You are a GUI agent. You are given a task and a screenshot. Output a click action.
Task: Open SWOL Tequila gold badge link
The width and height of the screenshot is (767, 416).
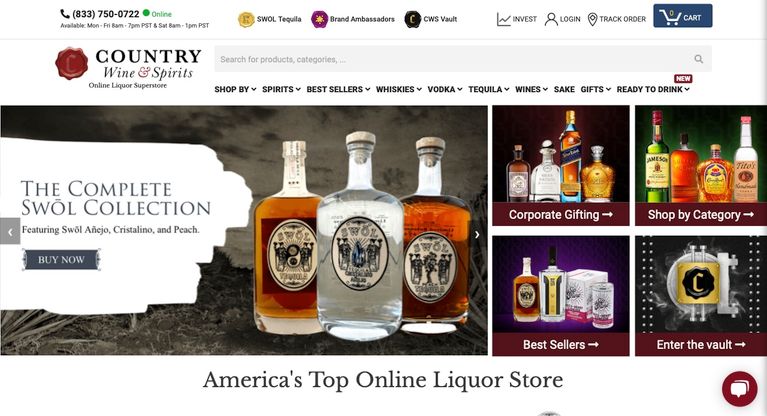tap(246, 19)
